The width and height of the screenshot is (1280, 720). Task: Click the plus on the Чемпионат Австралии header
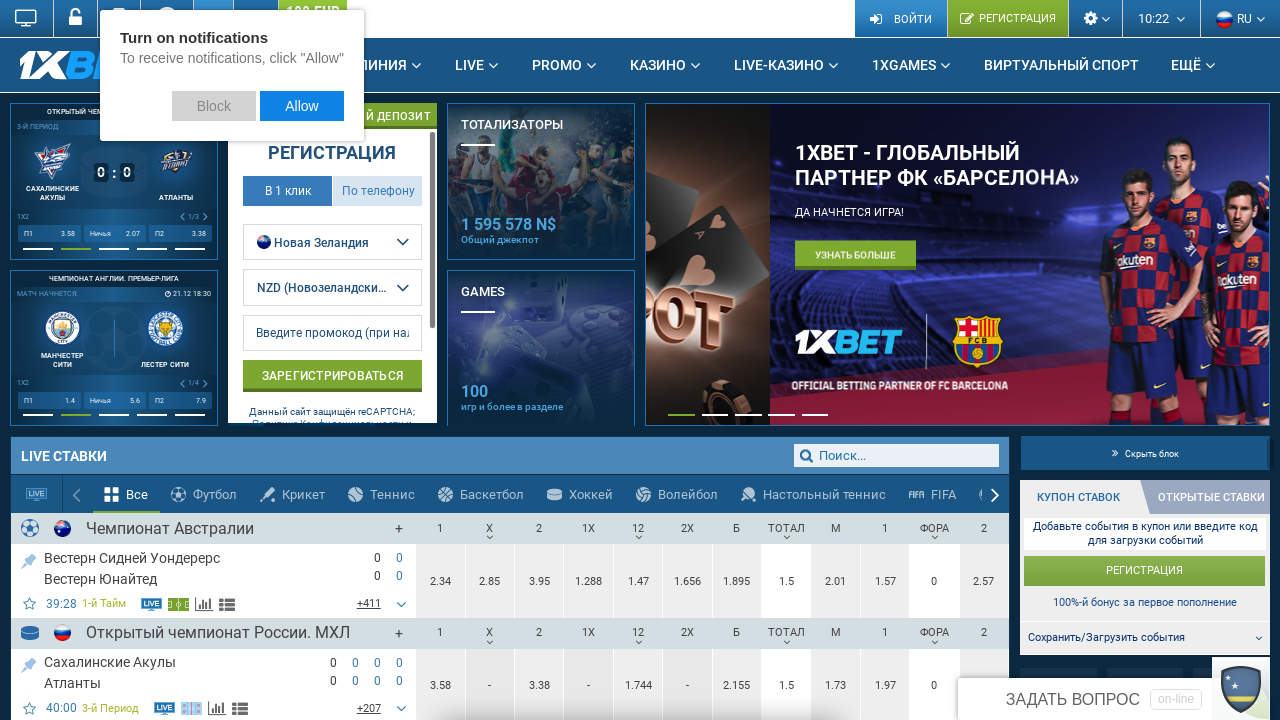click(x=399, y=528)
